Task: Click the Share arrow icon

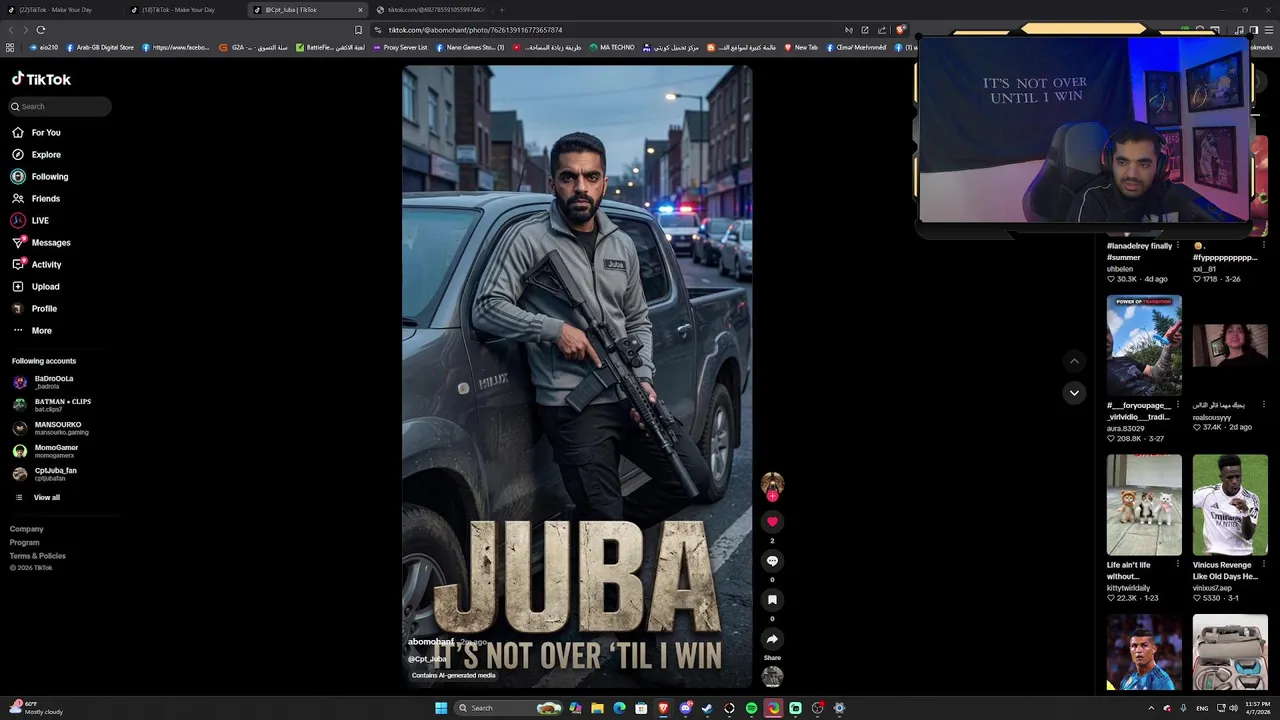Action: point(772,639)
